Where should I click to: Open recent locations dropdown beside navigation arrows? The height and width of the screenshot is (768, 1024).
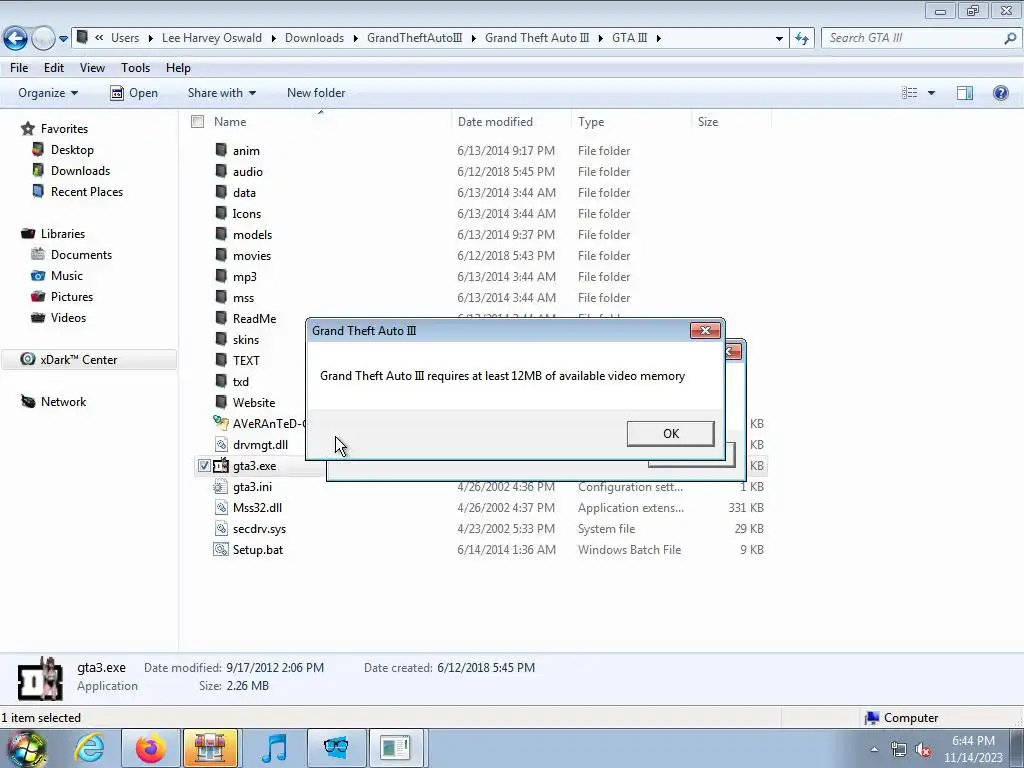[63, 39]
